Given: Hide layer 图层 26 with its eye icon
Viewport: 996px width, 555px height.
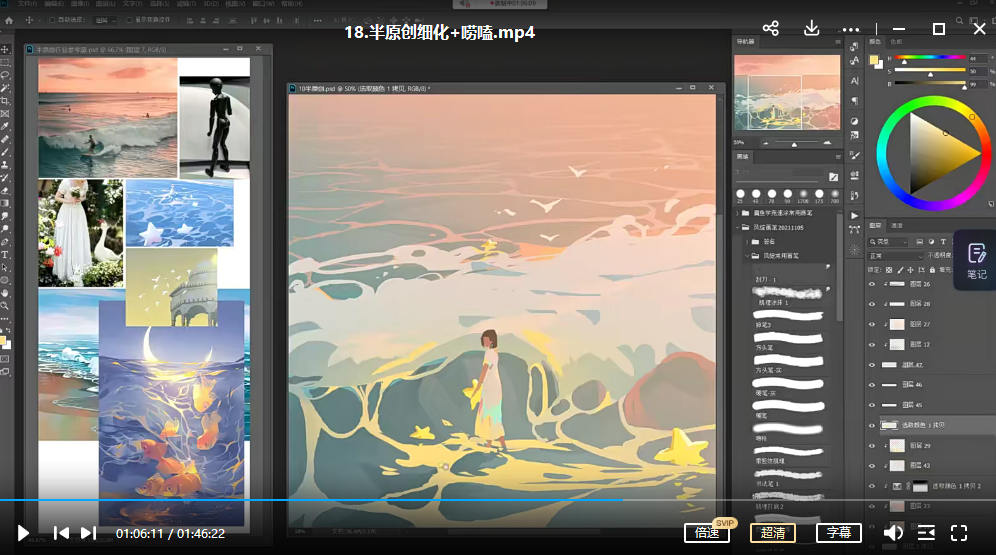Looking at the screenshot, I should pos(871,284).
